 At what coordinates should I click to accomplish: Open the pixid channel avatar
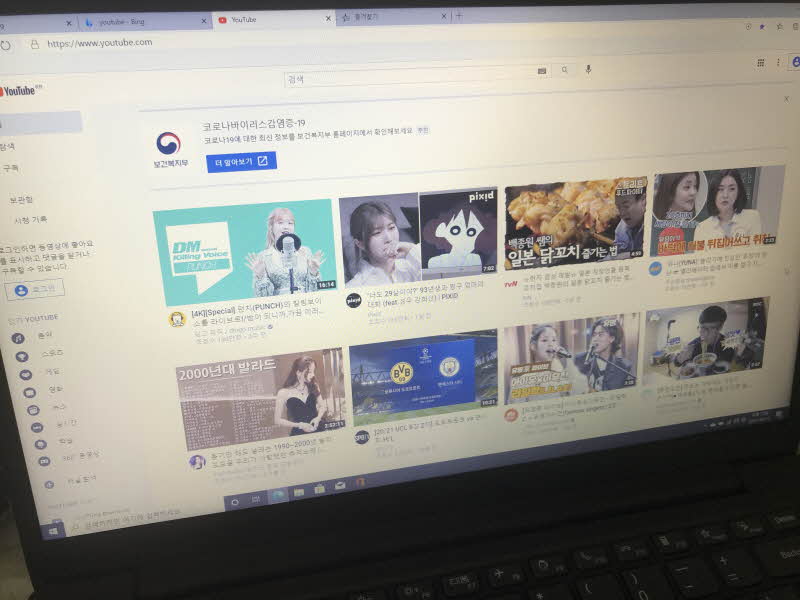(354, 301)
